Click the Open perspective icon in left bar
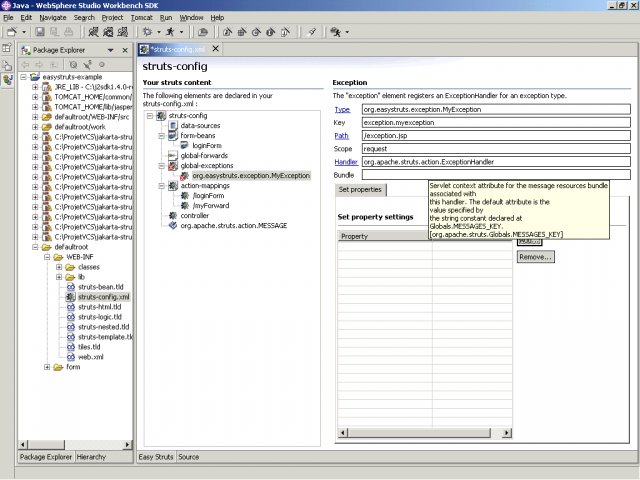 pos(7,48)
